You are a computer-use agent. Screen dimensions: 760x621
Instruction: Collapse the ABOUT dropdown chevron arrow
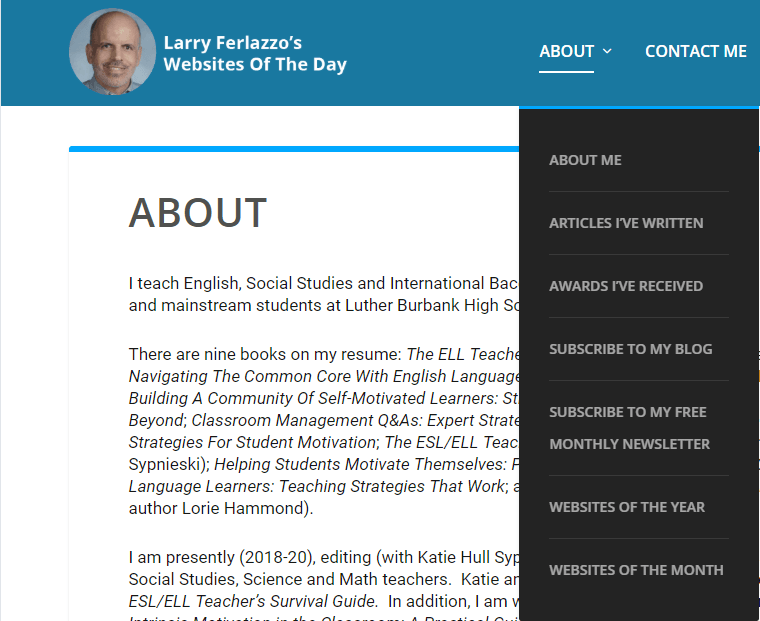(608, 51)
